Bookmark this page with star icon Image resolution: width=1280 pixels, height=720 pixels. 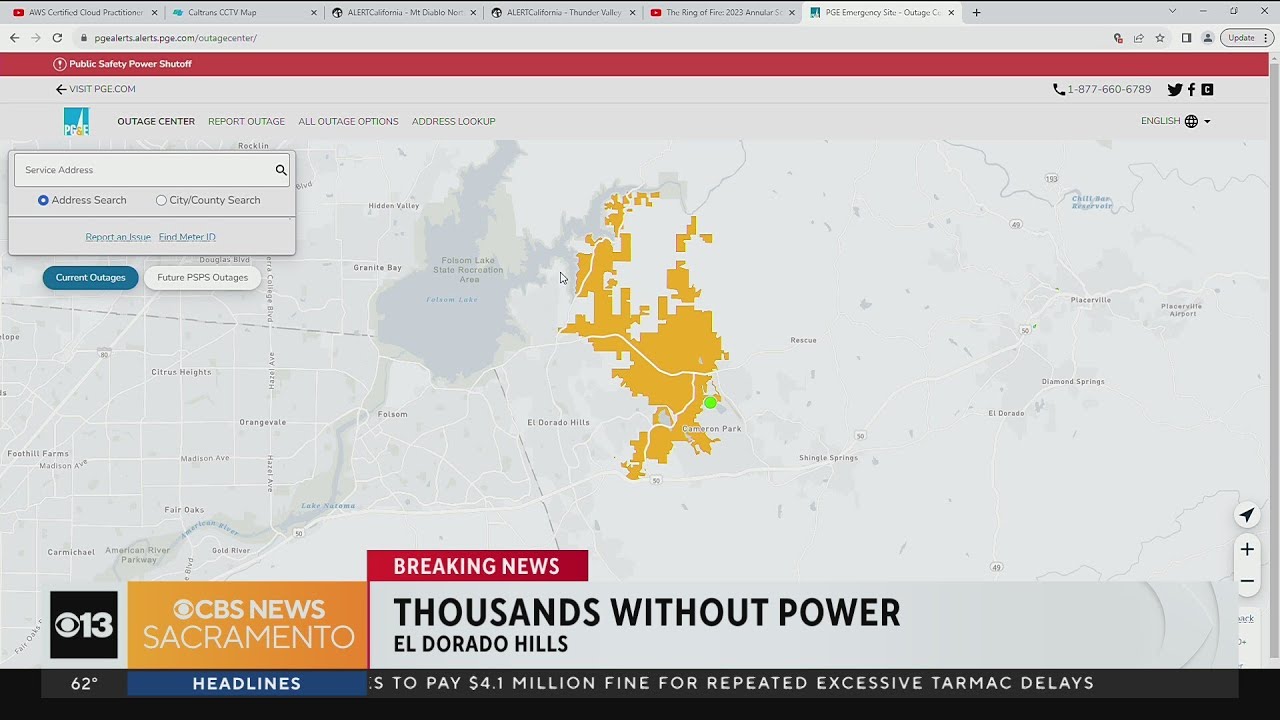click(x=1160, y=38)
